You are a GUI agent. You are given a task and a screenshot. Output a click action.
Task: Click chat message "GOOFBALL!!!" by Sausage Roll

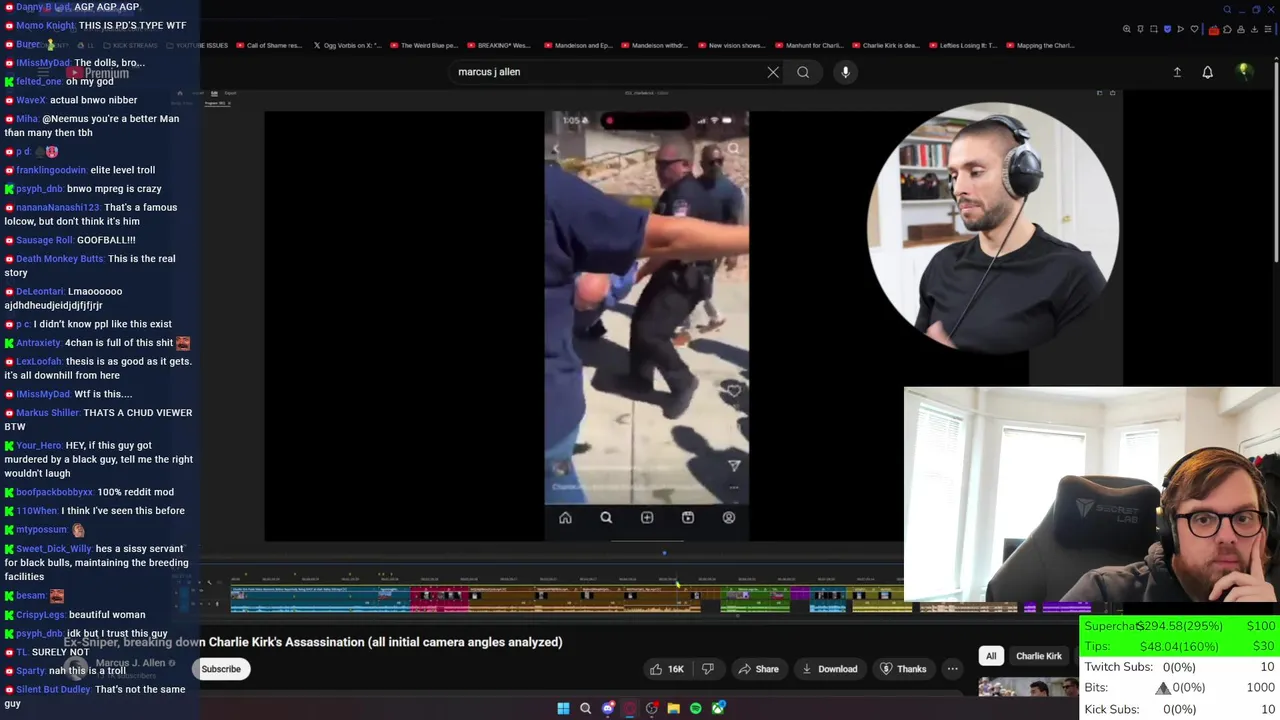[x=106, y=241]
